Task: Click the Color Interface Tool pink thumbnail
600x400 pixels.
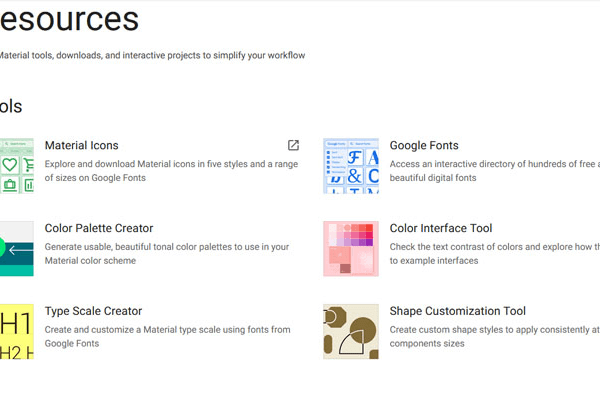Action: (351, 249)
